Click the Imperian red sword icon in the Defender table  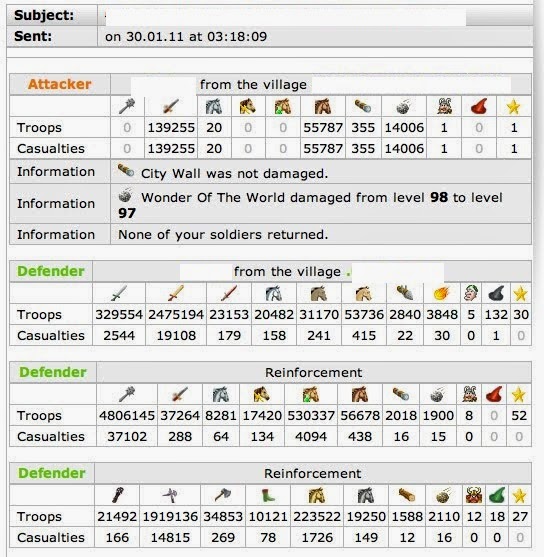[x=229, y=293]
